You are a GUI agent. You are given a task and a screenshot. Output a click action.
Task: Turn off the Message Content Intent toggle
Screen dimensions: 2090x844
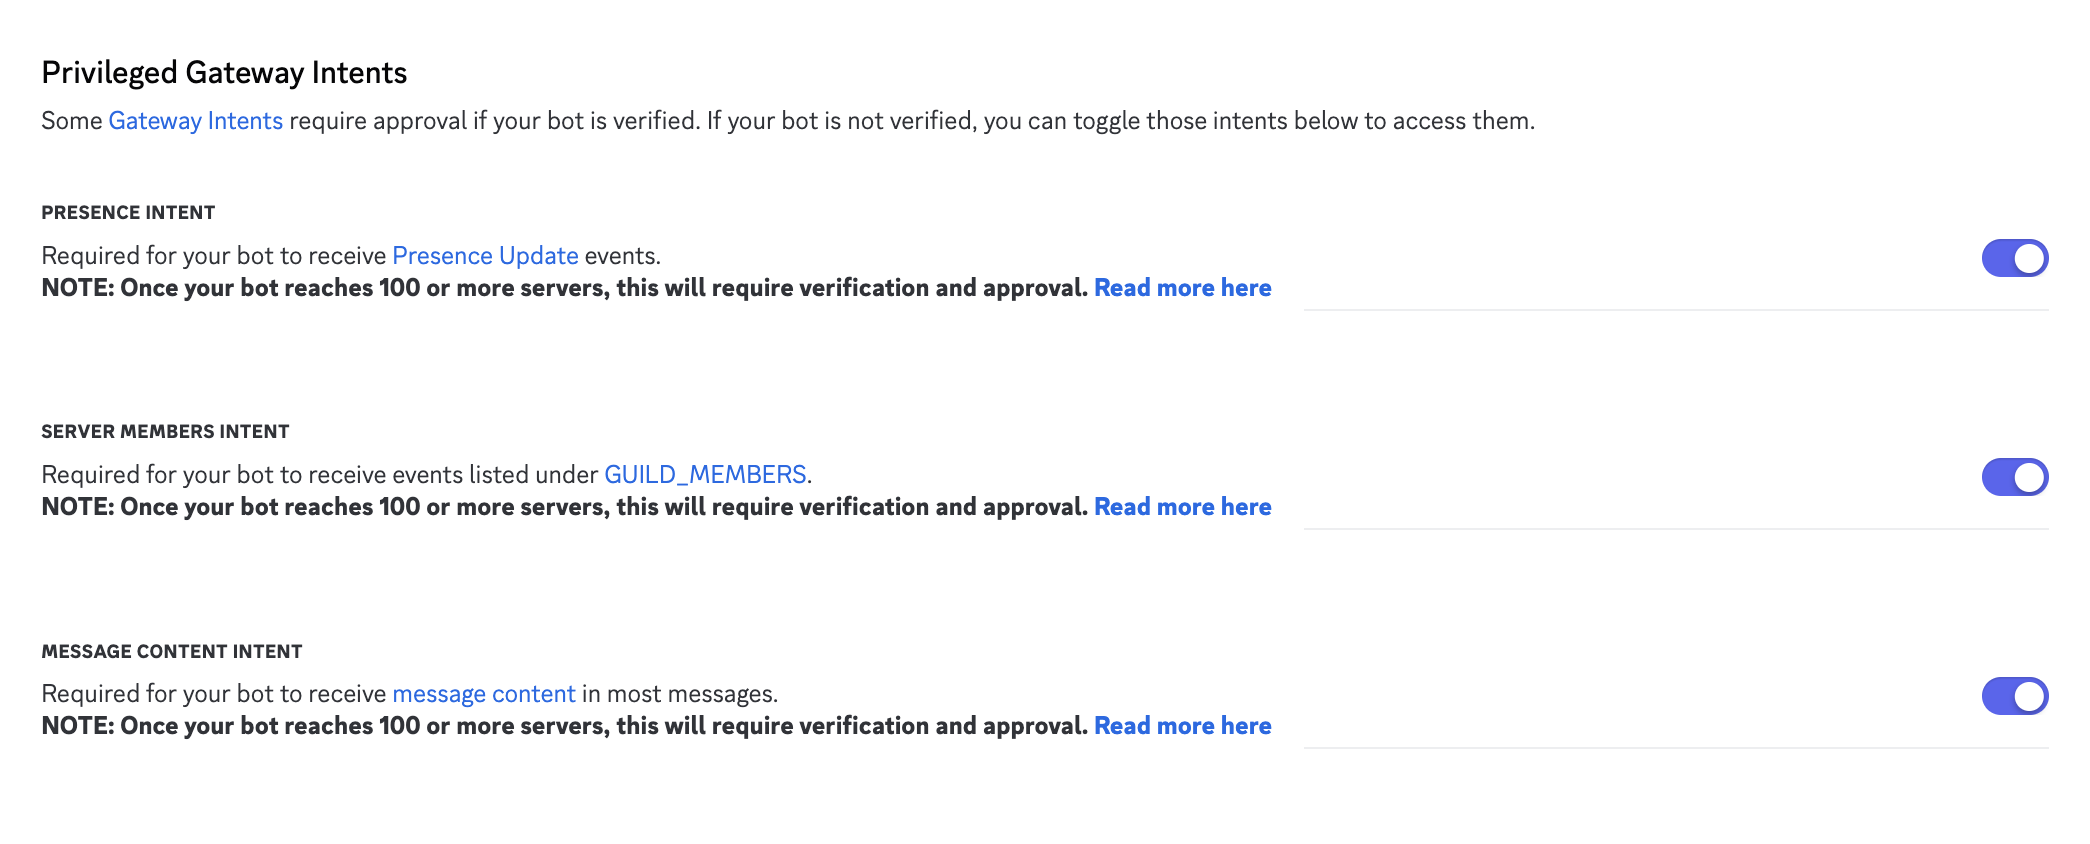pyautogui.click(x=2014, y=696)
